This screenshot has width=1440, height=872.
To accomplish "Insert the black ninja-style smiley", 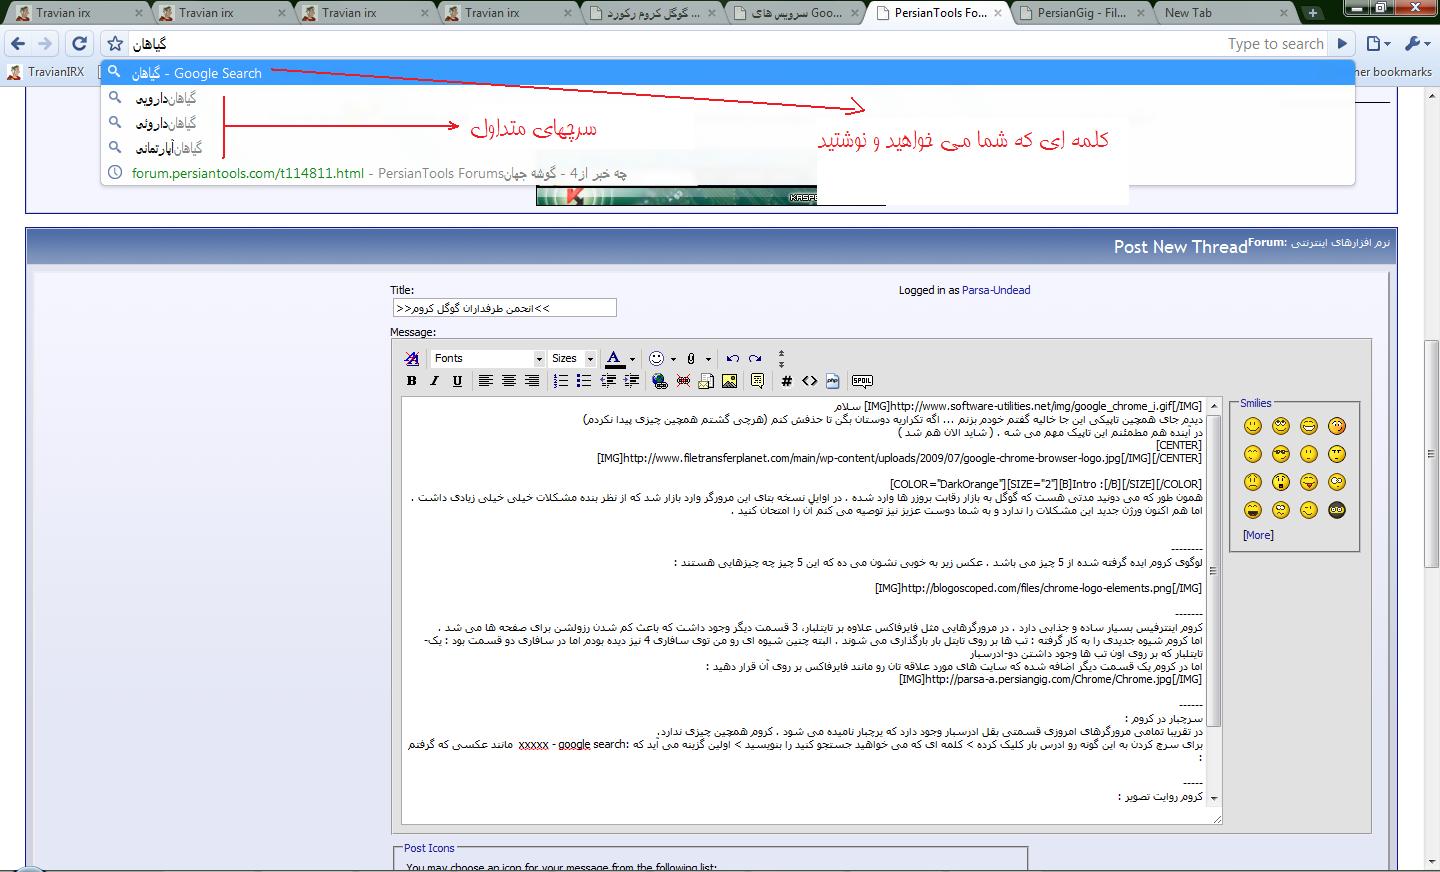I will 1337,510.
